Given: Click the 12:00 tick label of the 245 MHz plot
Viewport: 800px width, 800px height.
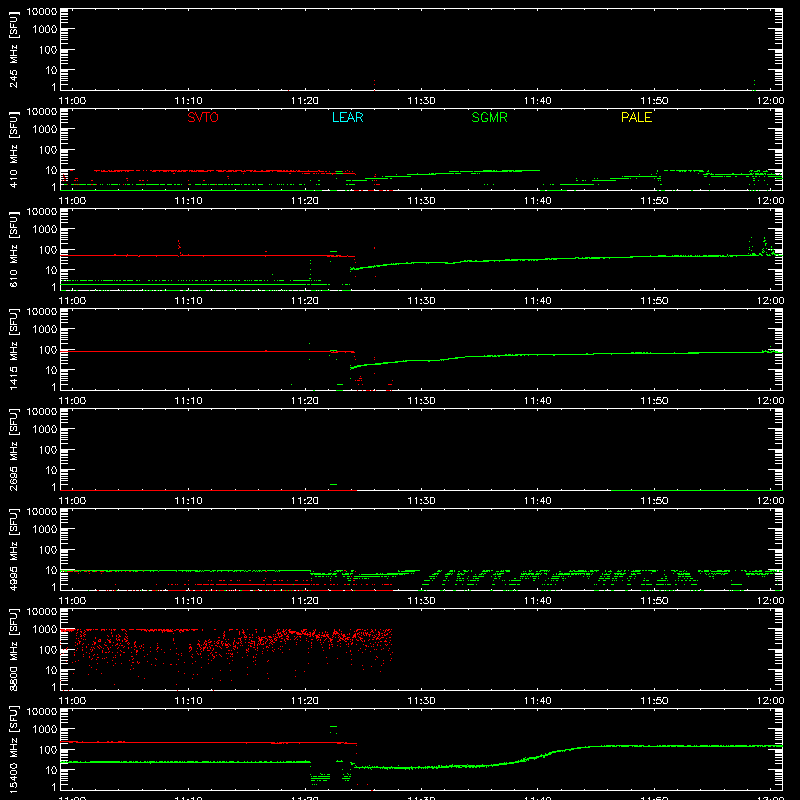Looking at the screenshot, I should coord(770,101).
